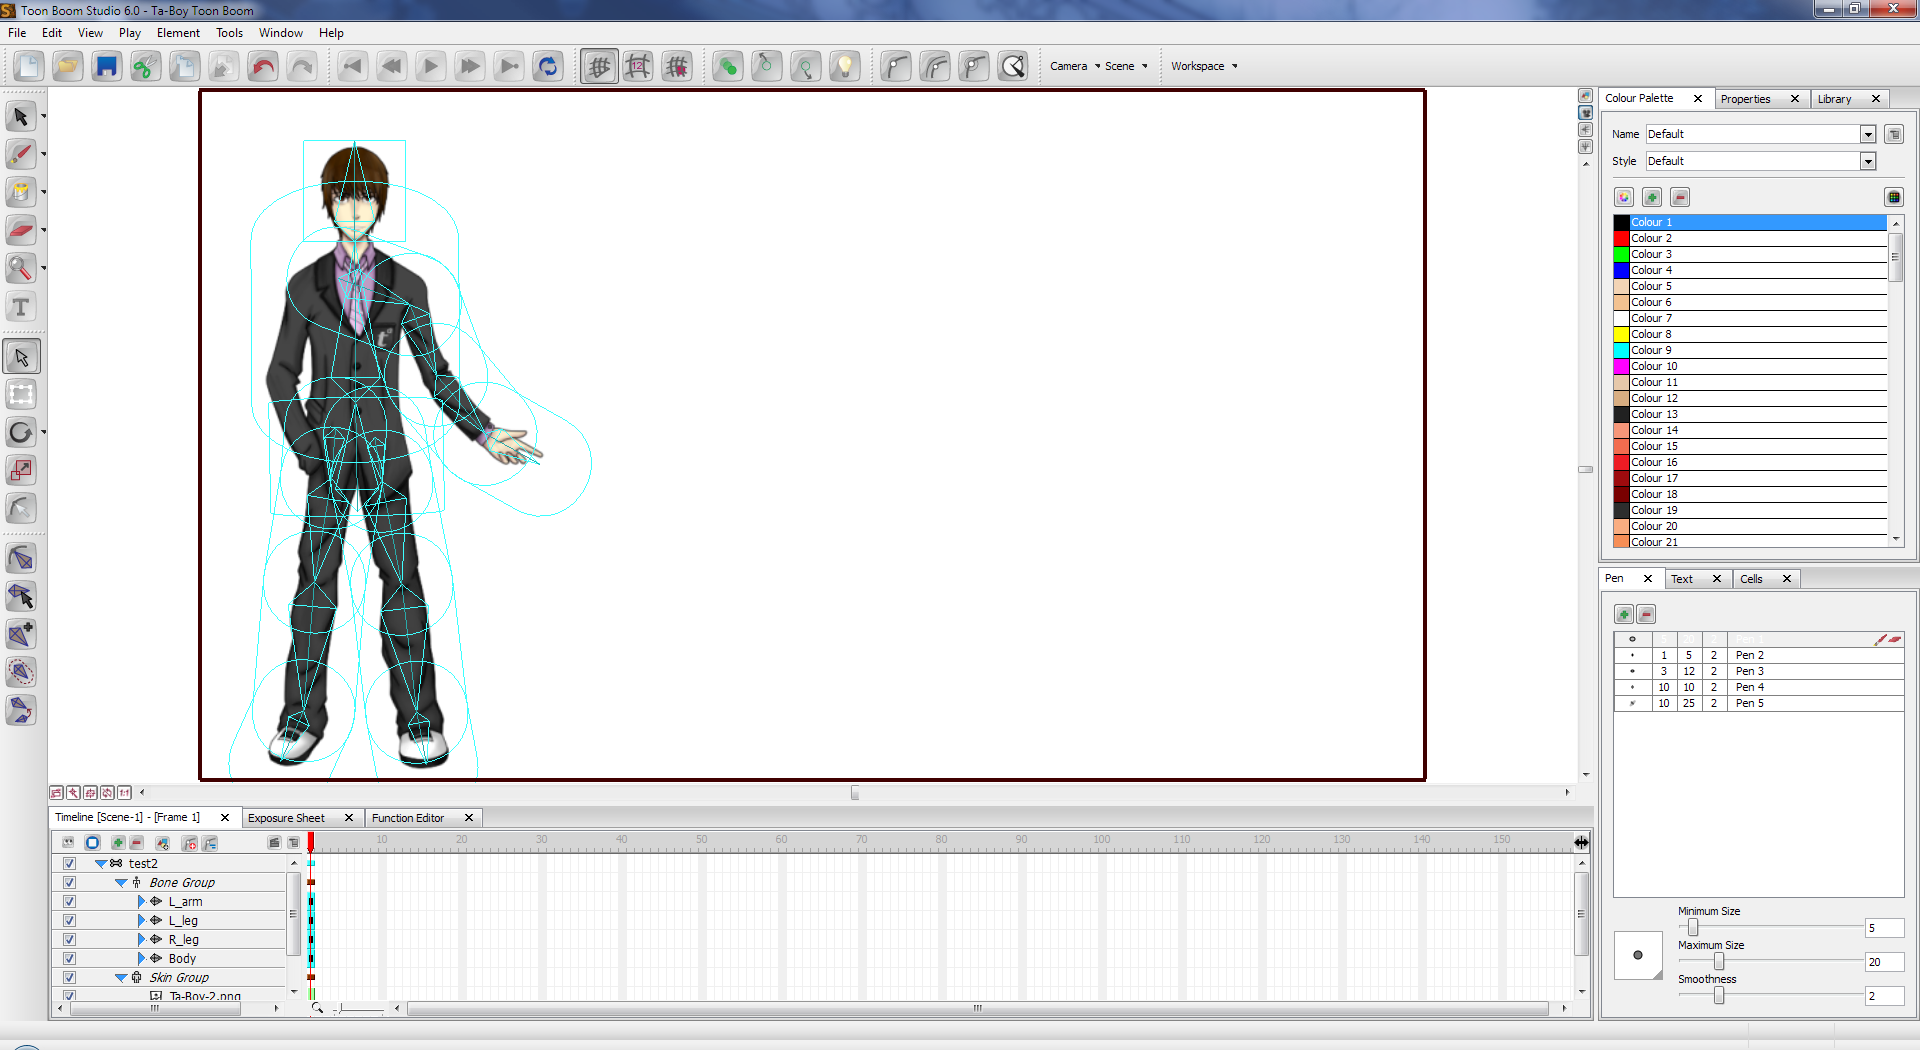The height and width of the screenshot is (1050, 1920).
Task: Edit the Maximum Size value field
Action: (1883, 962)
